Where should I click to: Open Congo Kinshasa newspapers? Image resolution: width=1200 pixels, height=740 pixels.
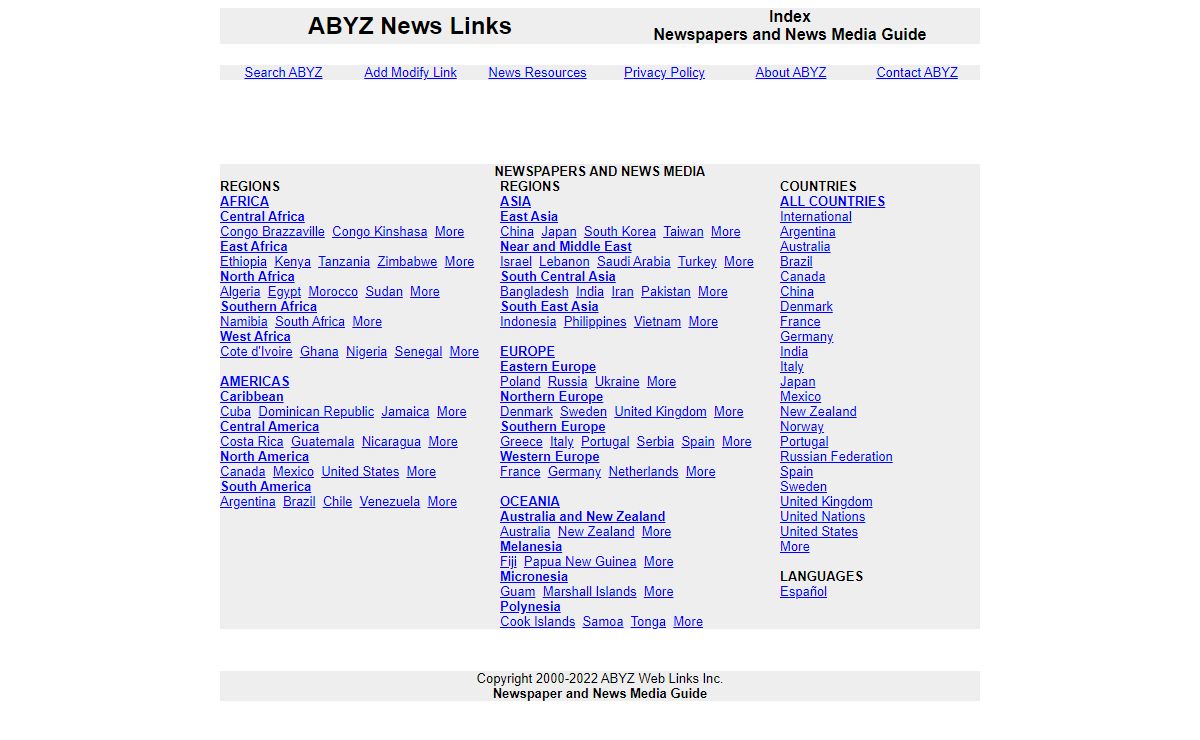click(379, 231)
